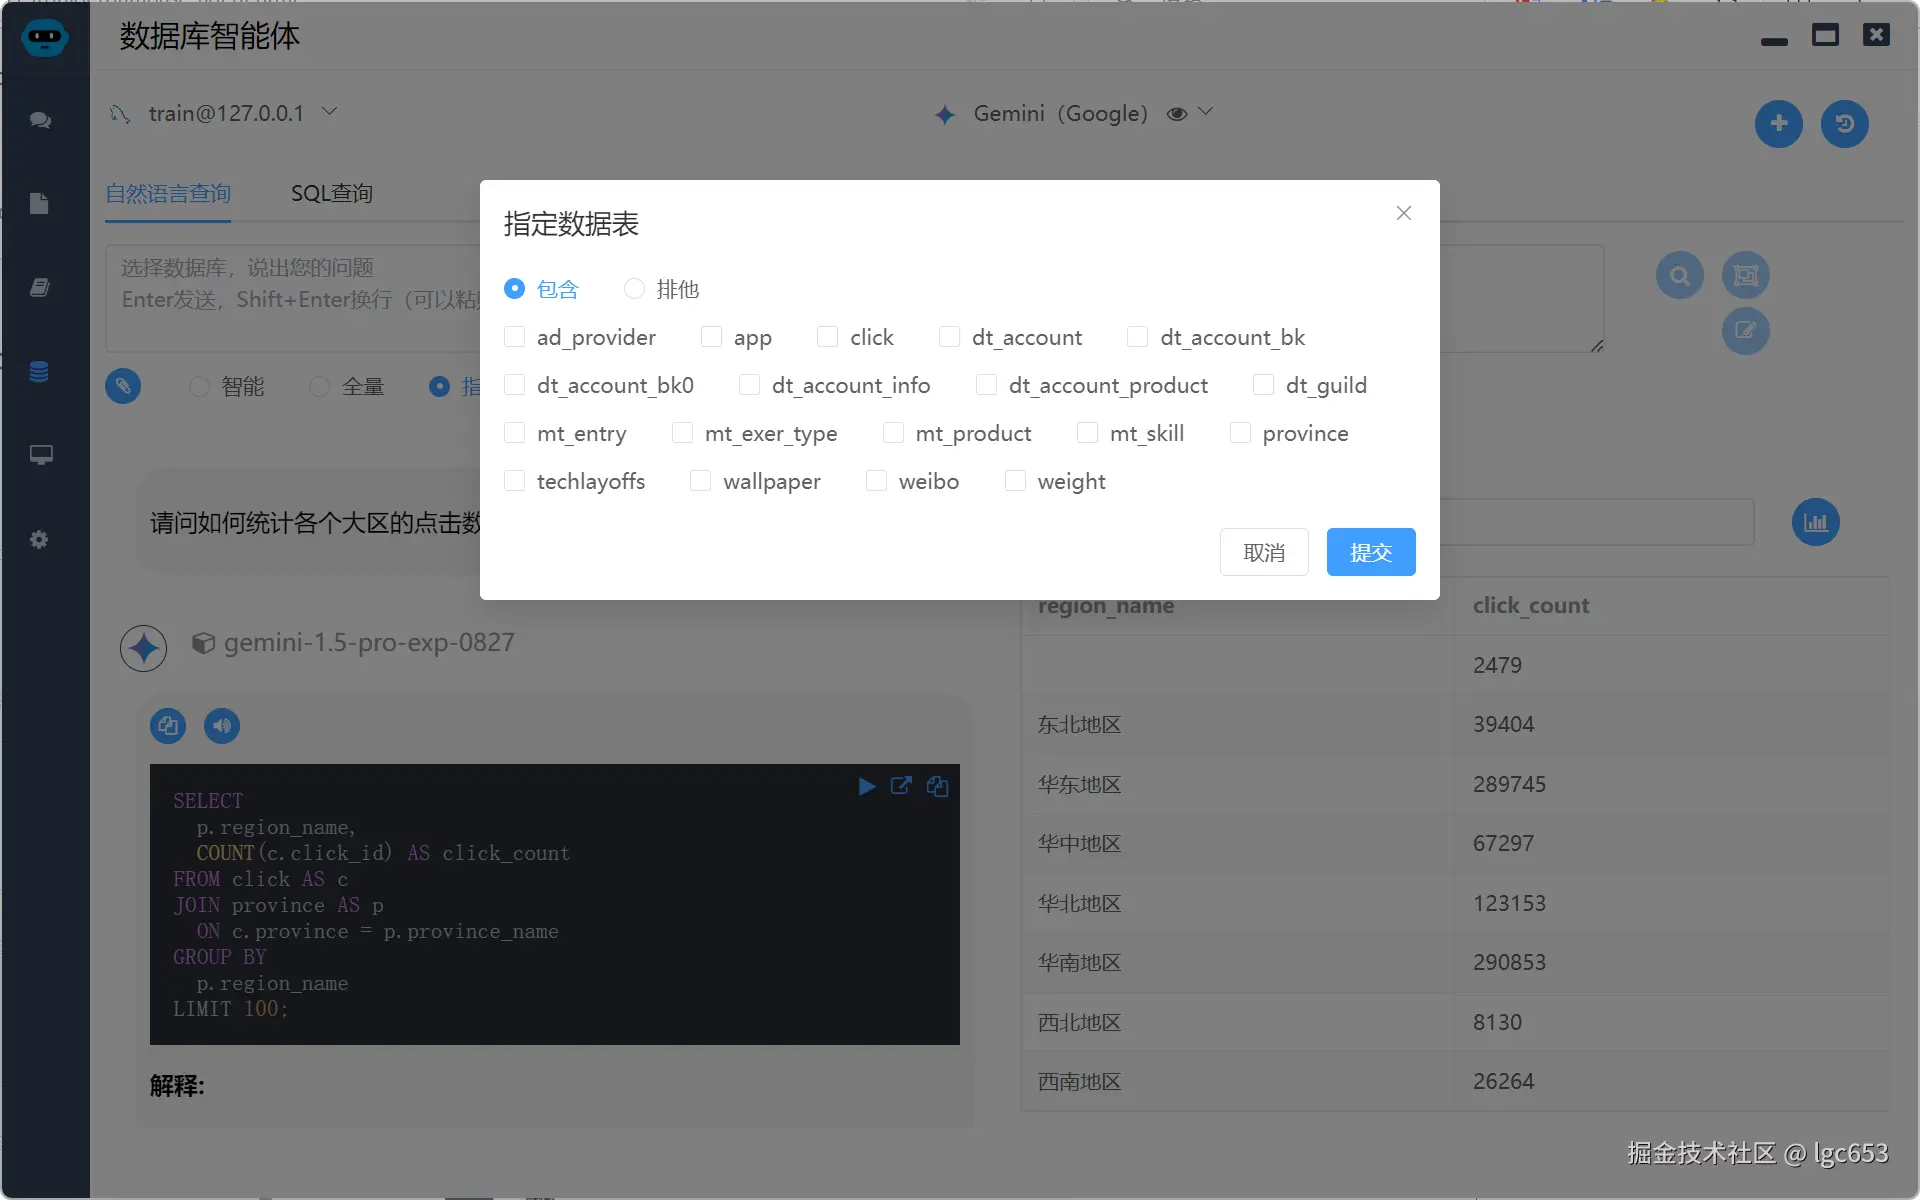
Task: Switch to the SQL查询 tab
Action: (331, 193)
